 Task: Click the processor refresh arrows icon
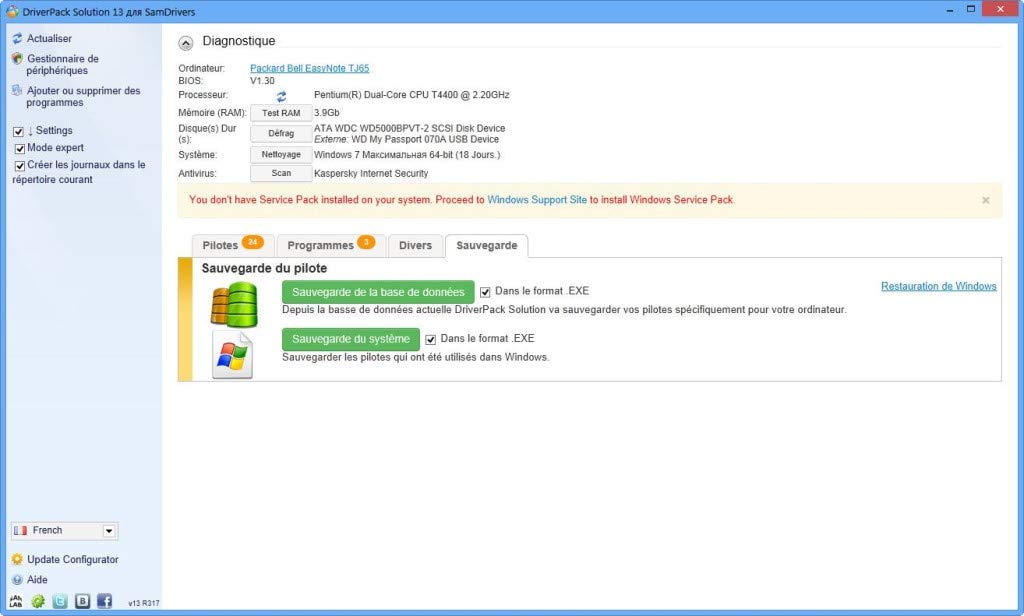(281, 96)
